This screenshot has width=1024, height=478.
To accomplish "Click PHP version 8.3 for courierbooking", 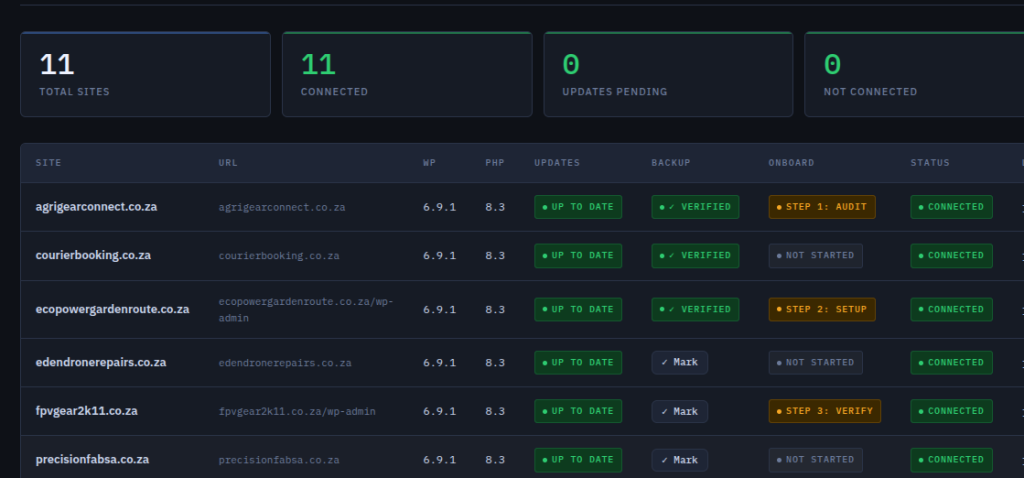I will 495,256.
